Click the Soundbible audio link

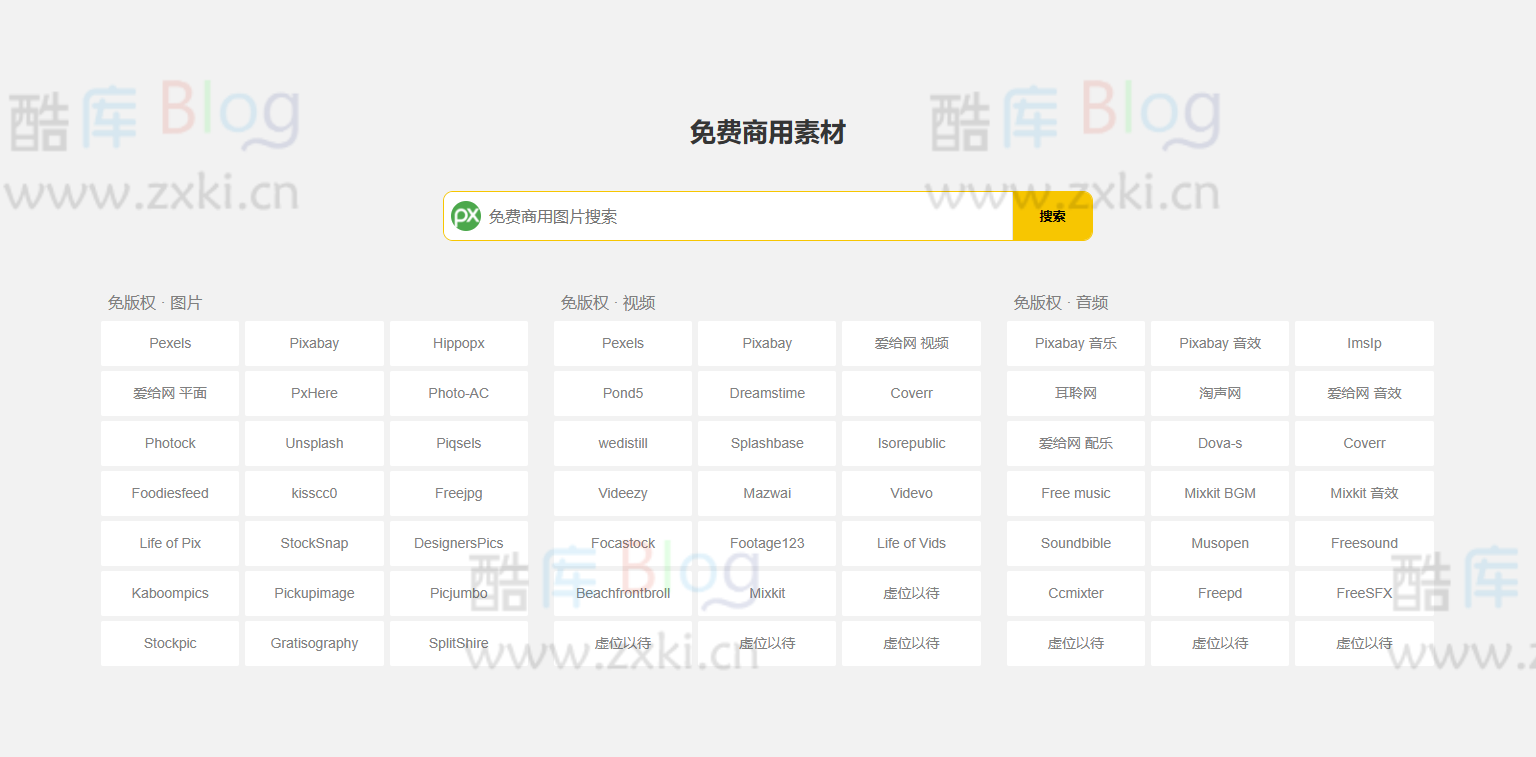pyautogui.click(x=1075, y=543)
